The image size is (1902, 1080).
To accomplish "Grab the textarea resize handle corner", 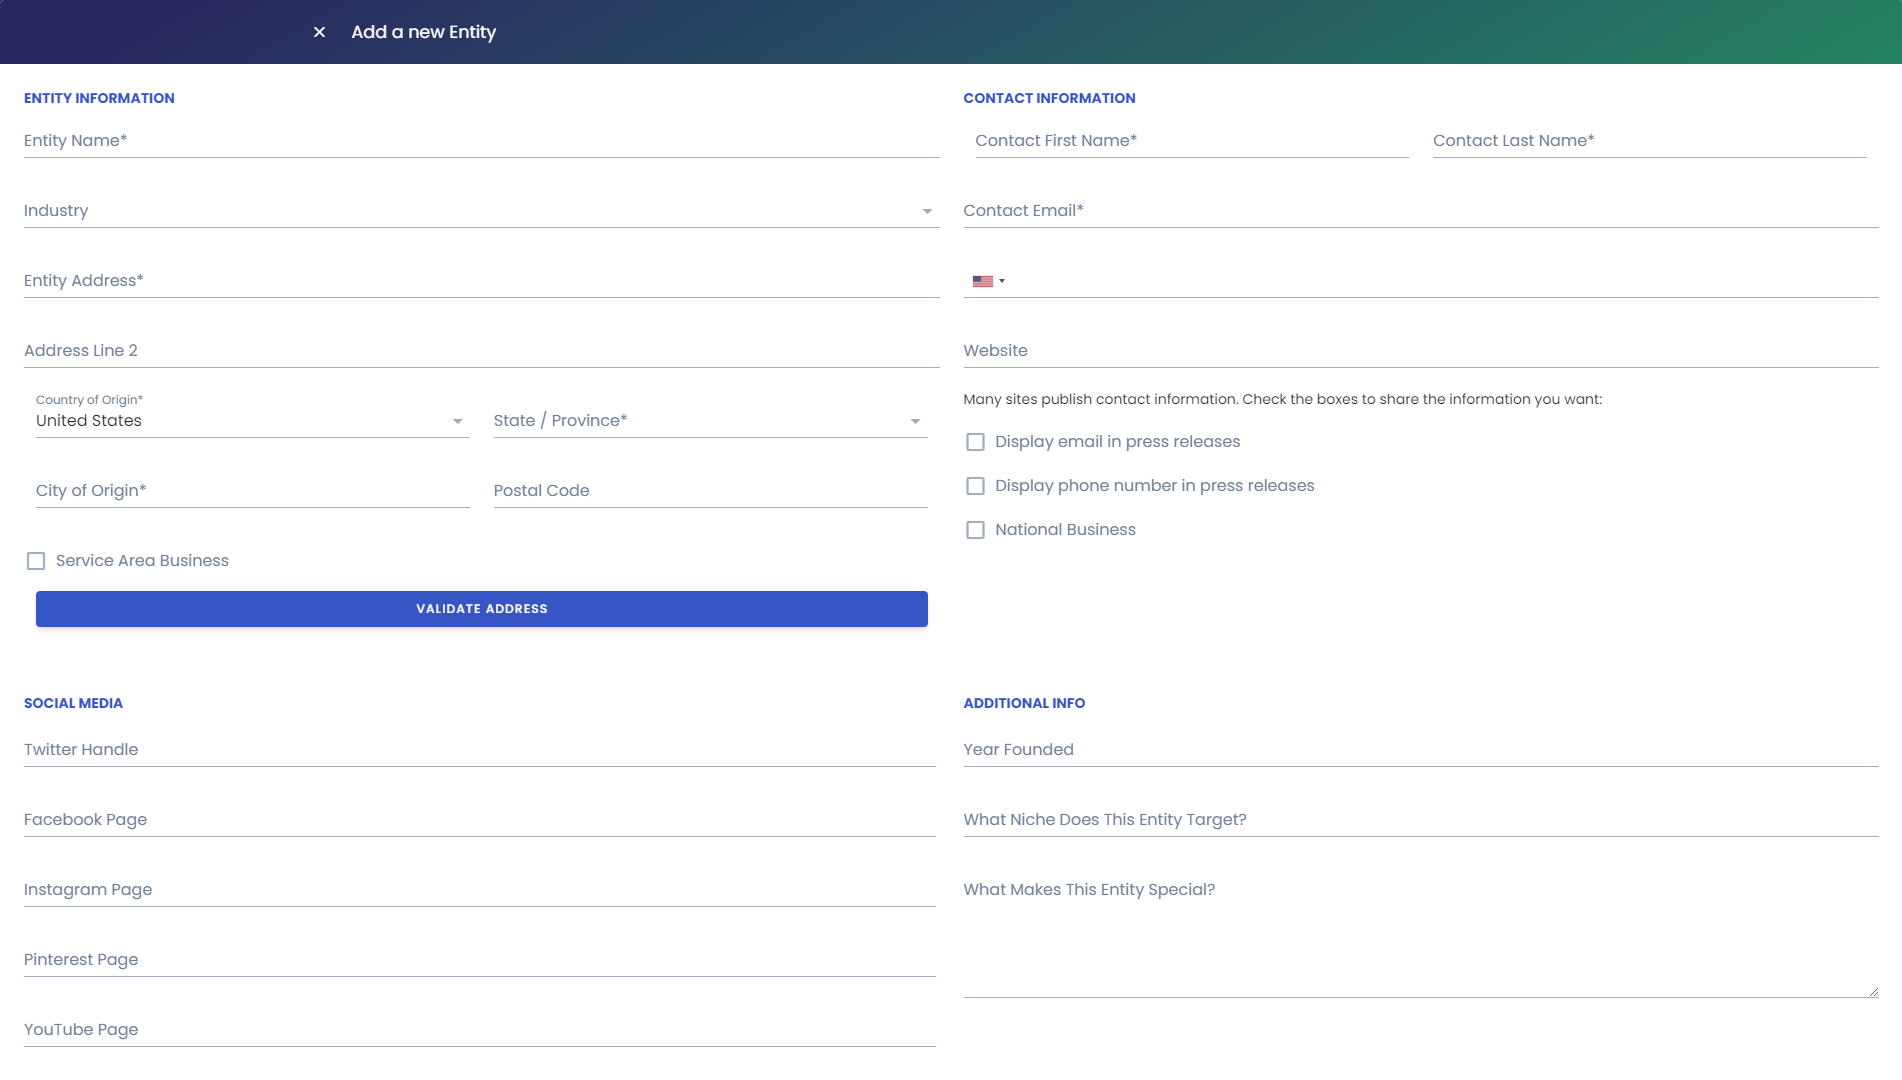I will coord(1873,991).
